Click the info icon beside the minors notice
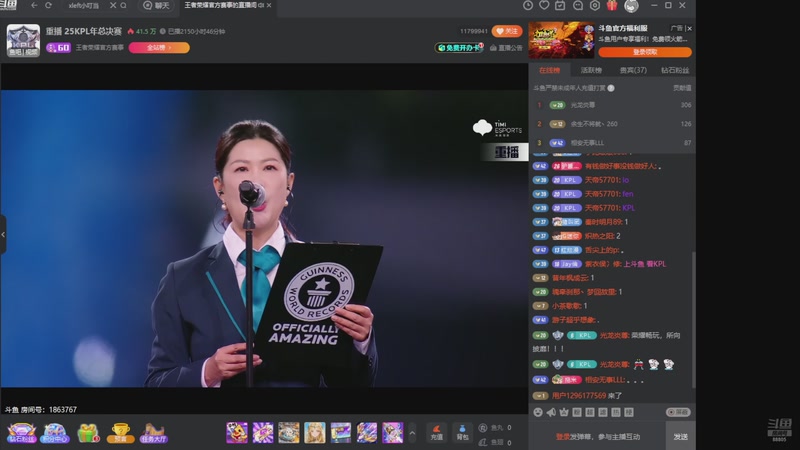This screenshot has width=800, height=450. pyautogui.click(x=611, y=88)
